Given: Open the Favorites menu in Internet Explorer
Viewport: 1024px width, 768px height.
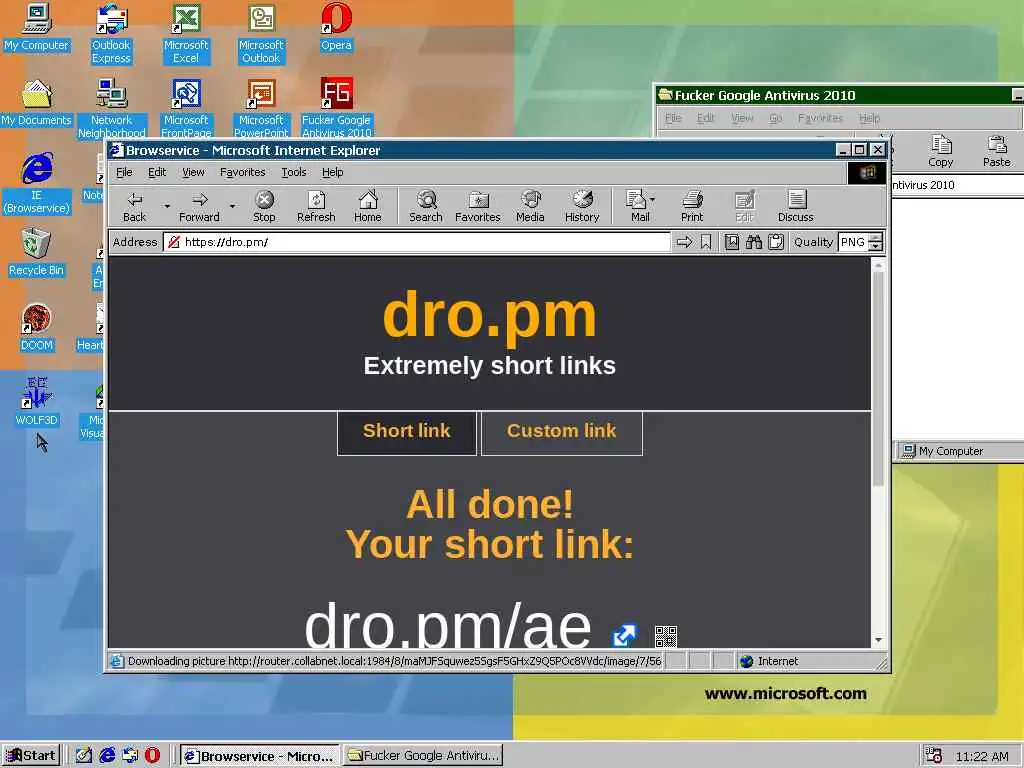Looking at the screenshot, I should point(243,172).
